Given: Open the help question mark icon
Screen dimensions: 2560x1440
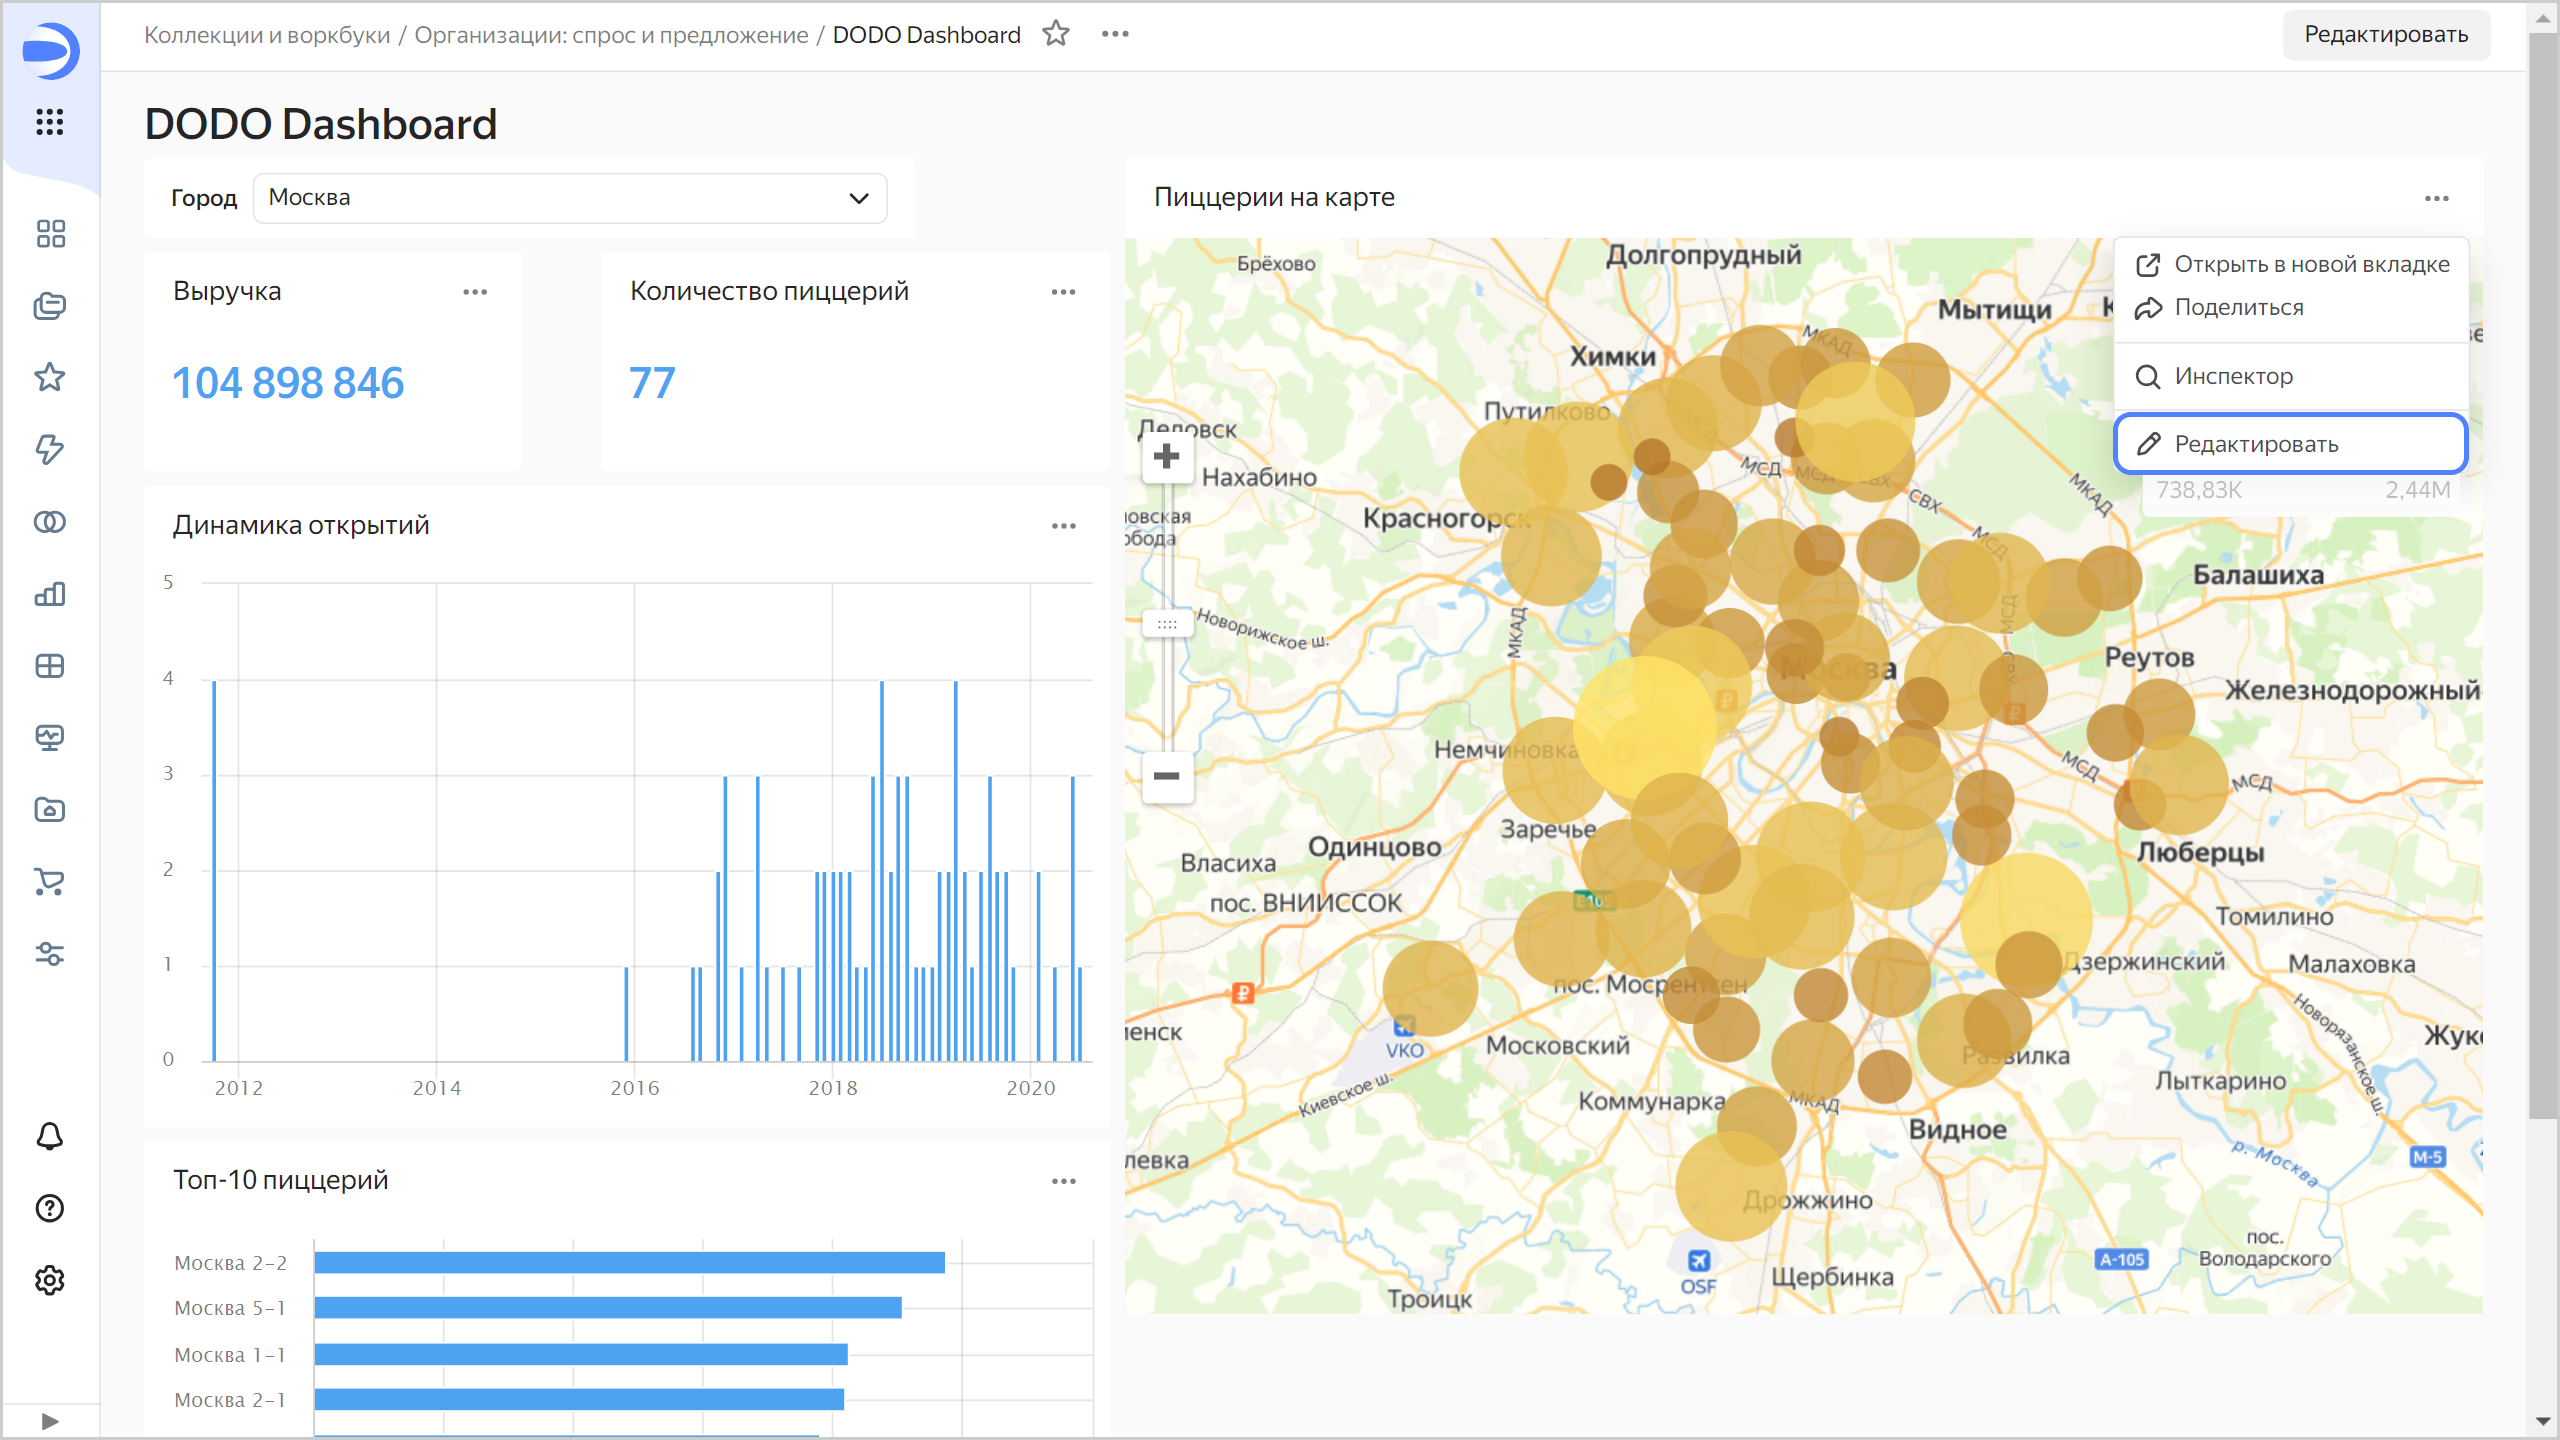Looking at the screenshot, I should pyautogui.click(x=49, y=1208).
